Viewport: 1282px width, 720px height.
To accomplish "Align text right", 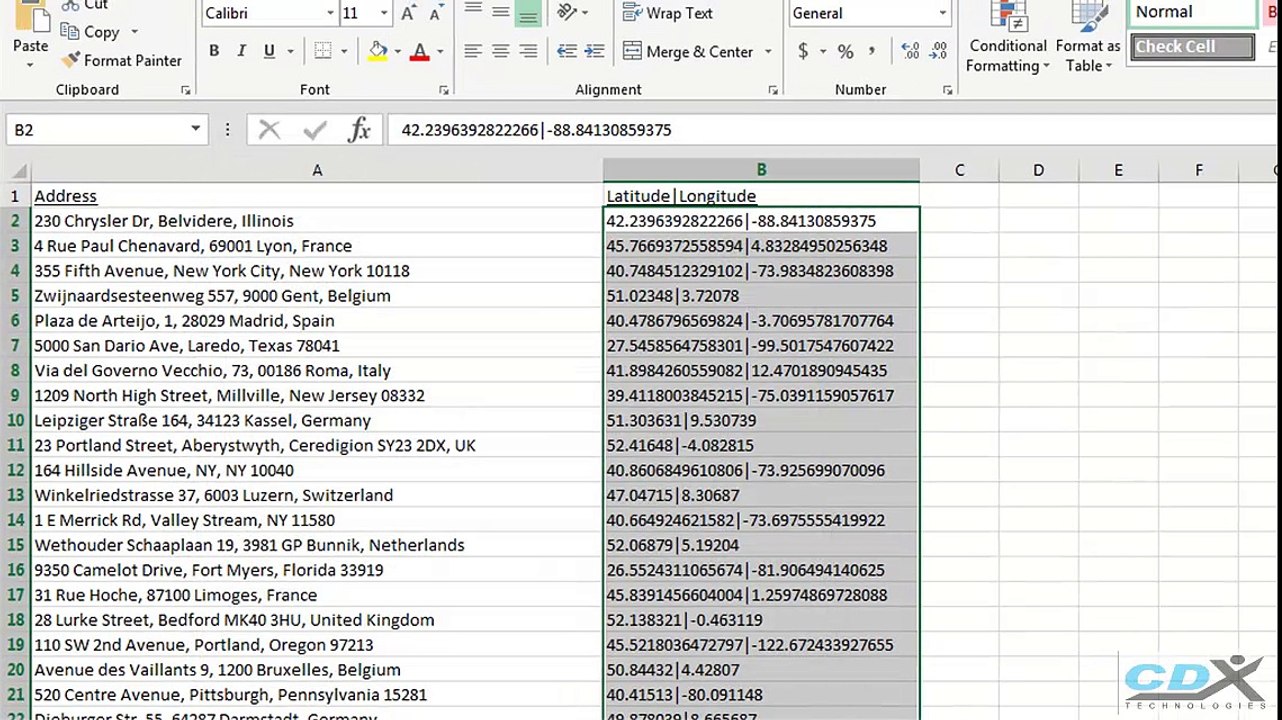I will point(528,51).
